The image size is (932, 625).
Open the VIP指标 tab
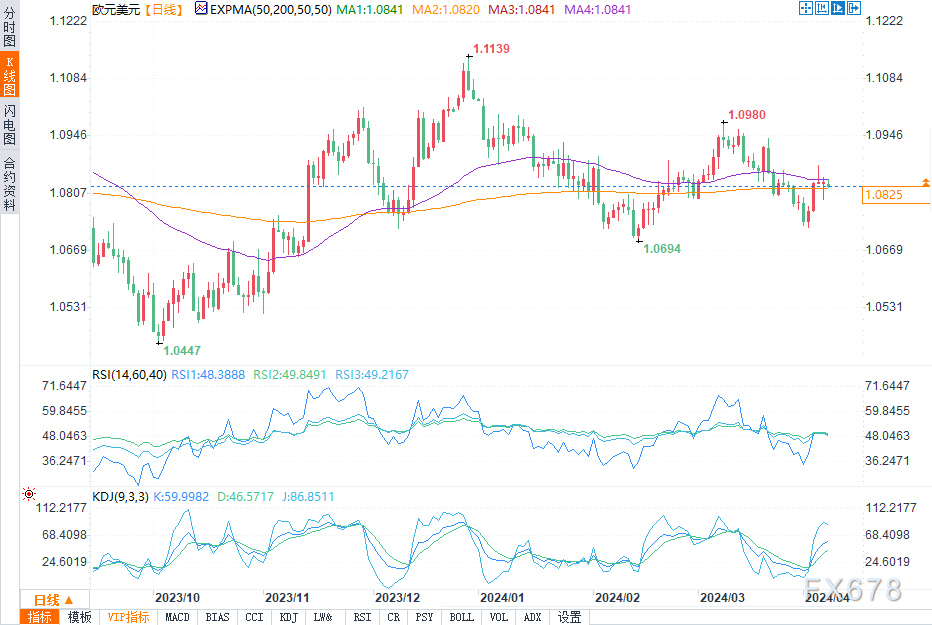pyautogui.click(x=128, y=617)
